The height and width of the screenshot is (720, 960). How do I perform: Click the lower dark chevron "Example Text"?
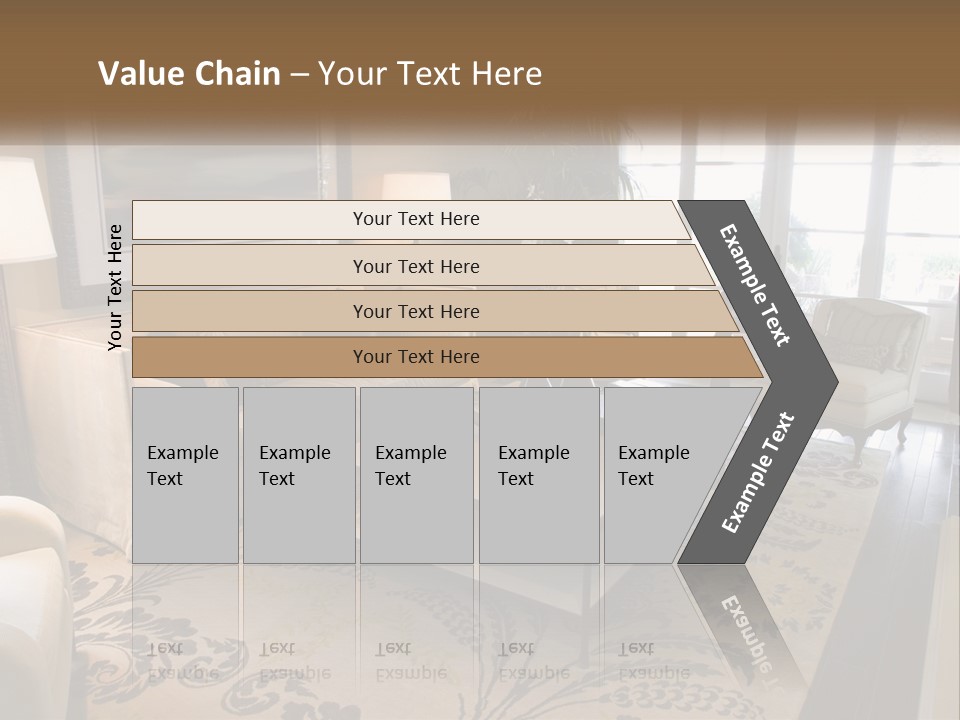757,472
